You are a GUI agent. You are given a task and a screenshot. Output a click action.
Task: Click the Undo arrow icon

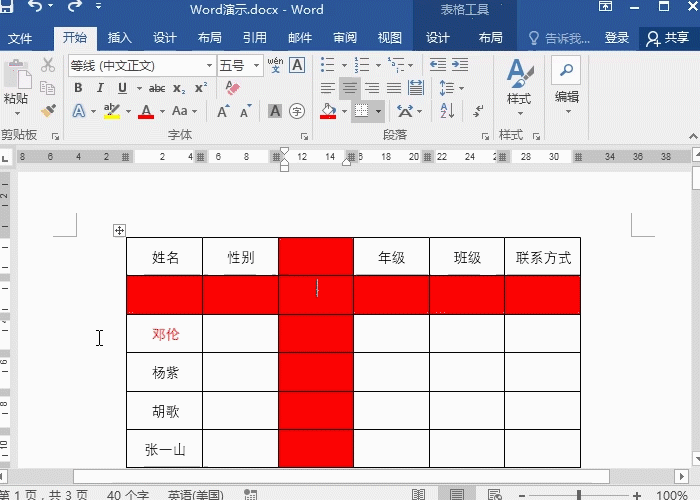(36, 6)
